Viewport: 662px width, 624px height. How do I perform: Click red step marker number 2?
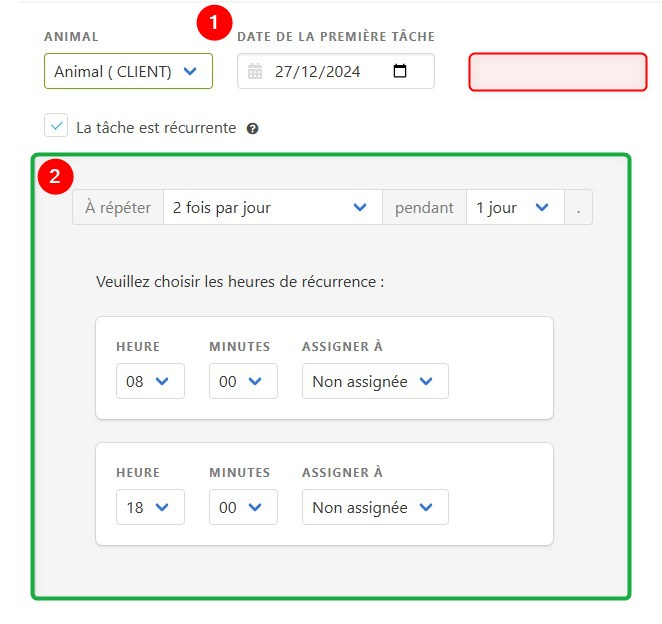coord(55,176)
